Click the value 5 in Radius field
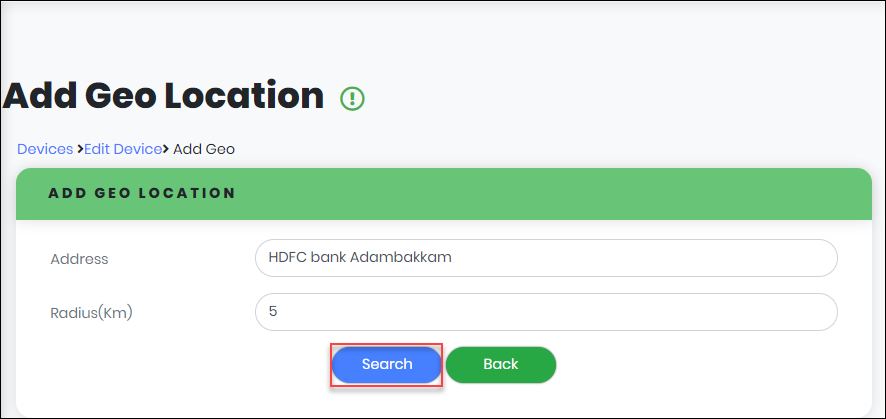 (x=273, y=312)
